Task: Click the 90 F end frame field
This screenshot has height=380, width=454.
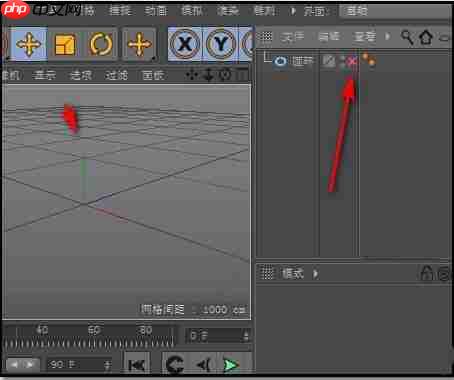Action: (75, 365)
